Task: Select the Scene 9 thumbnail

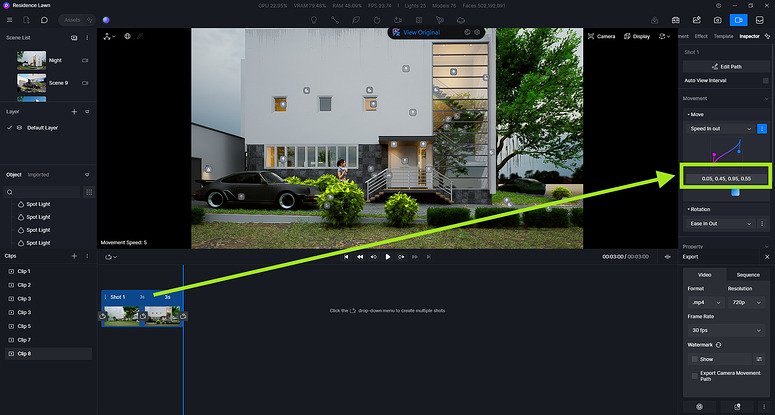Action: tap(31, 83)
